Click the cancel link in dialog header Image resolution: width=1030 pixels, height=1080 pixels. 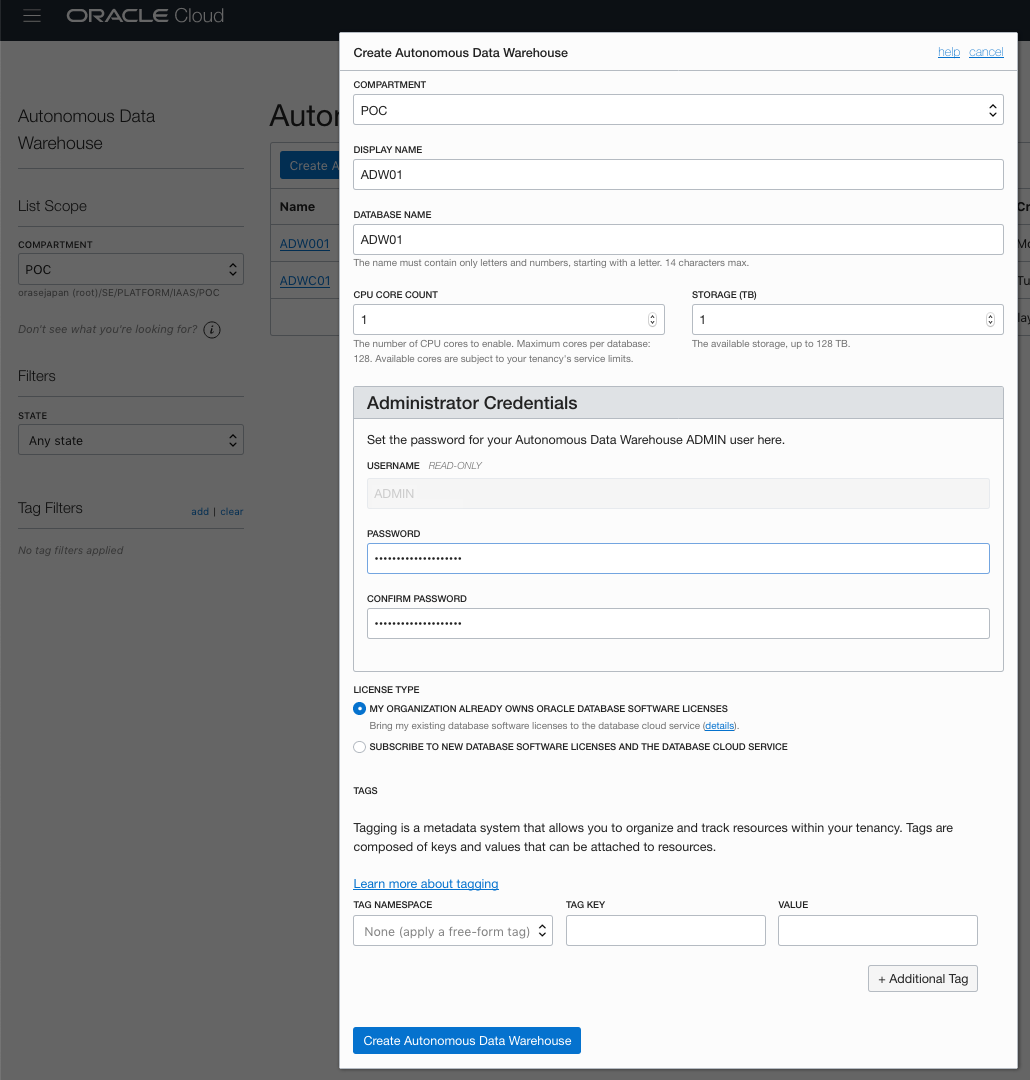pyautogui.click(x=986, y=52)
